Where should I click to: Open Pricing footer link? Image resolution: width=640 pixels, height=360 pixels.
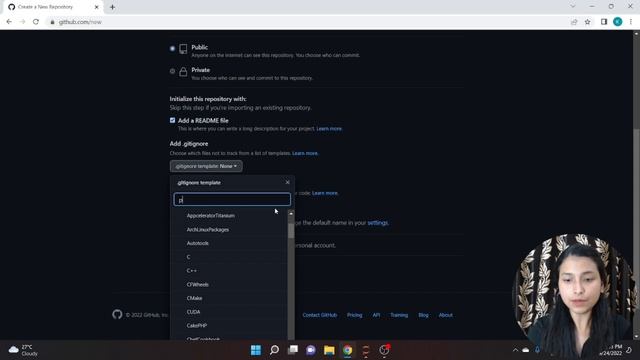pyautogui.click(x=354, y=315)
